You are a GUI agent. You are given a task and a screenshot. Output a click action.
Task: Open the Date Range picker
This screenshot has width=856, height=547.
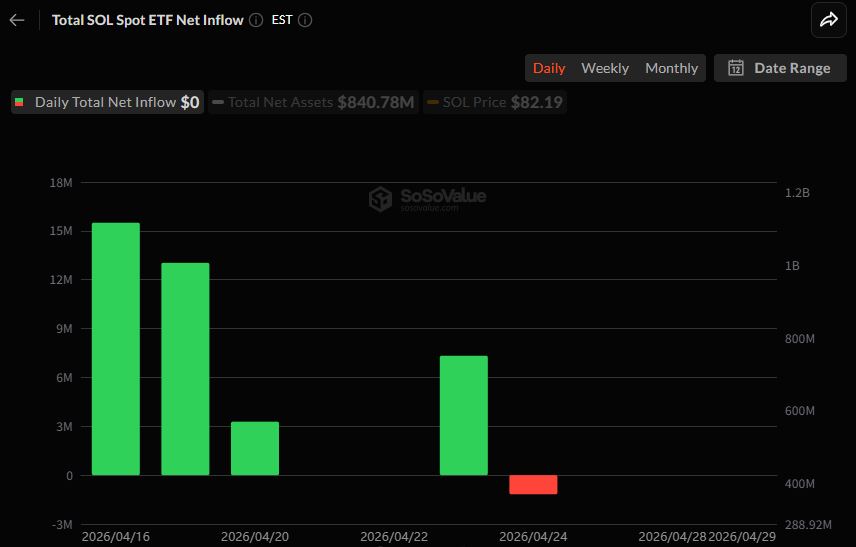780,68
